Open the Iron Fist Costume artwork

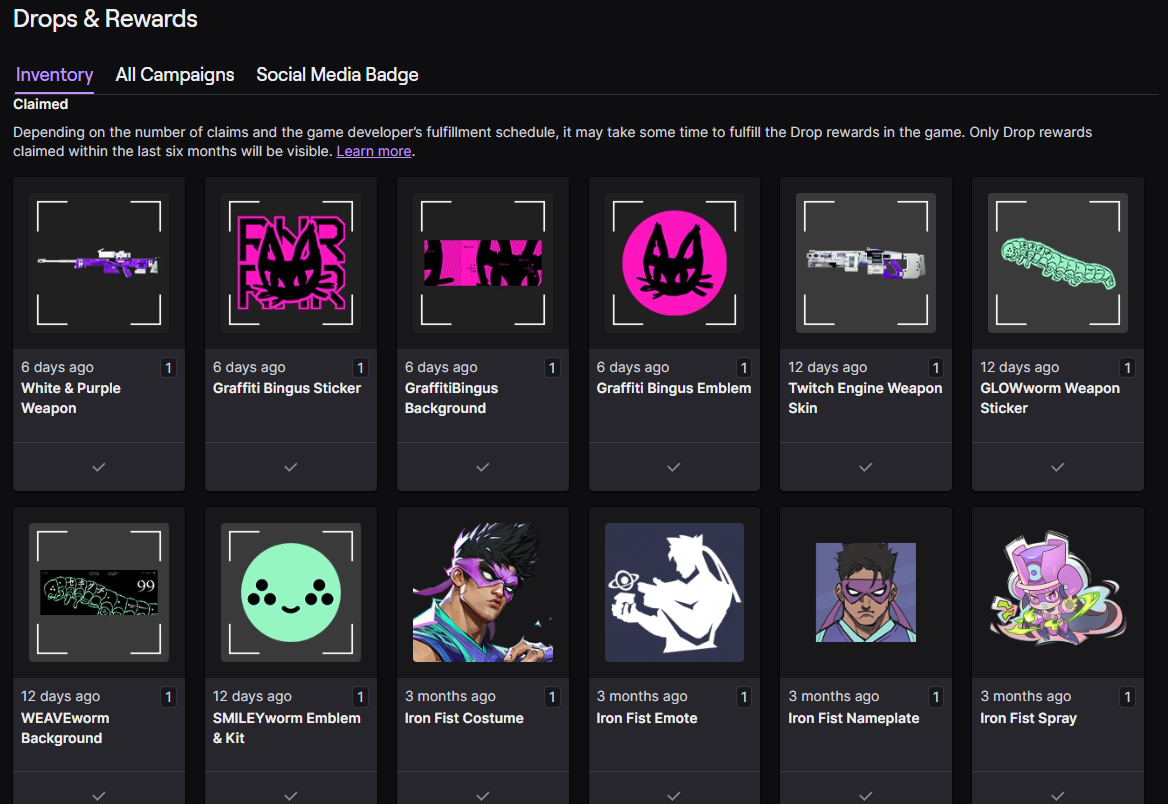[x=482, y=592]
